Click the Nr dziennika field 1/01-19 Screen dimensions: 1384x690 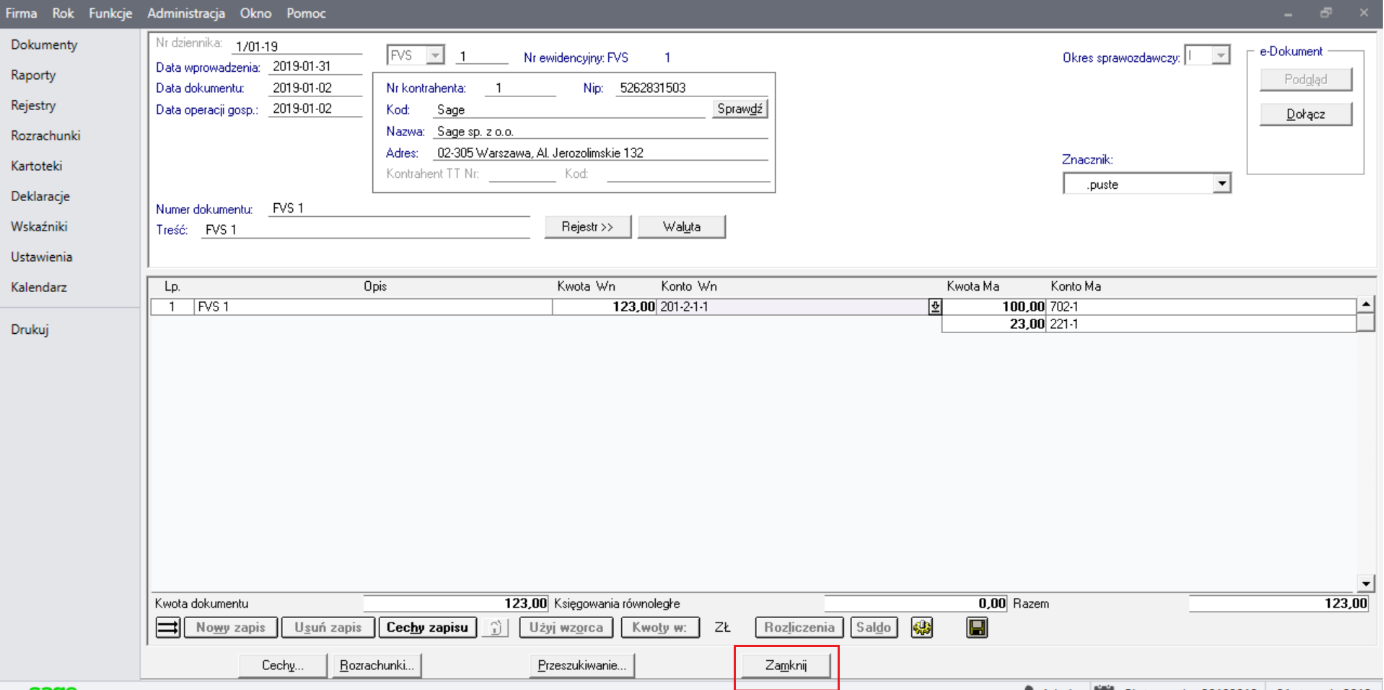[x=296, y=46]
